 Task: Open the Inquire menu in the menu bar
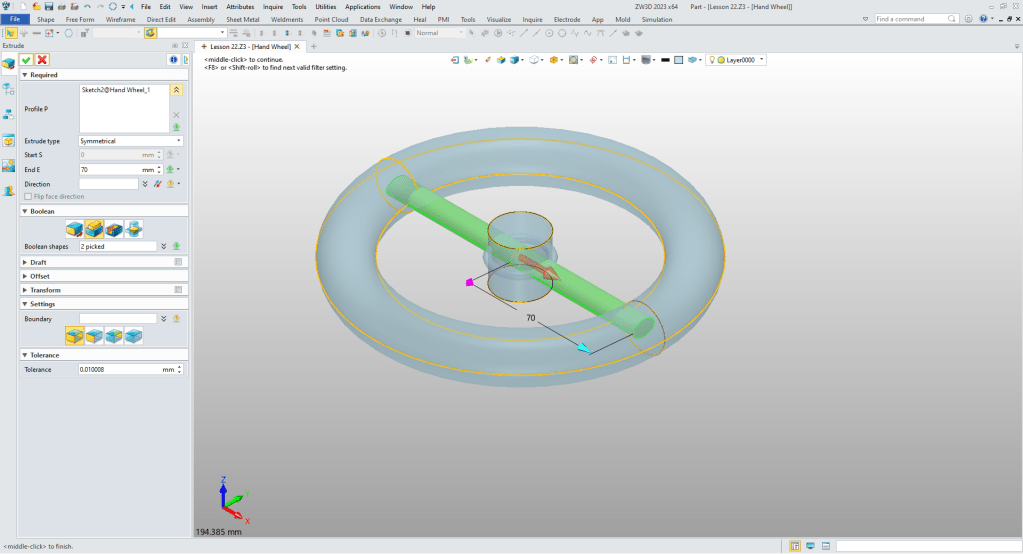(273, 6)
